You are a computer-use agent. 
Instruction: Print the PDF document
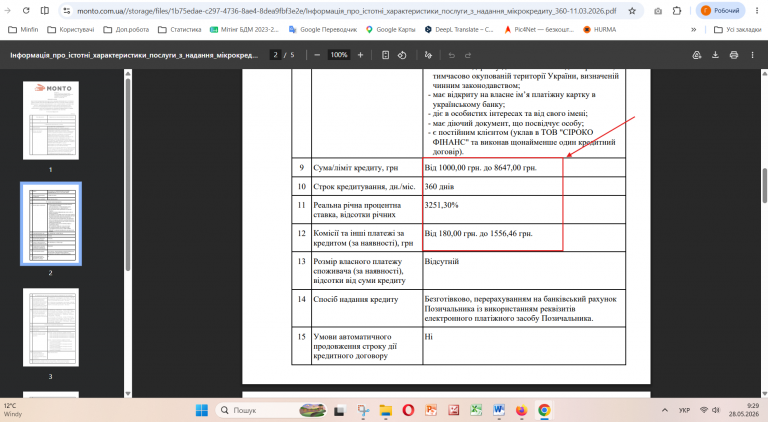[734, 55]
